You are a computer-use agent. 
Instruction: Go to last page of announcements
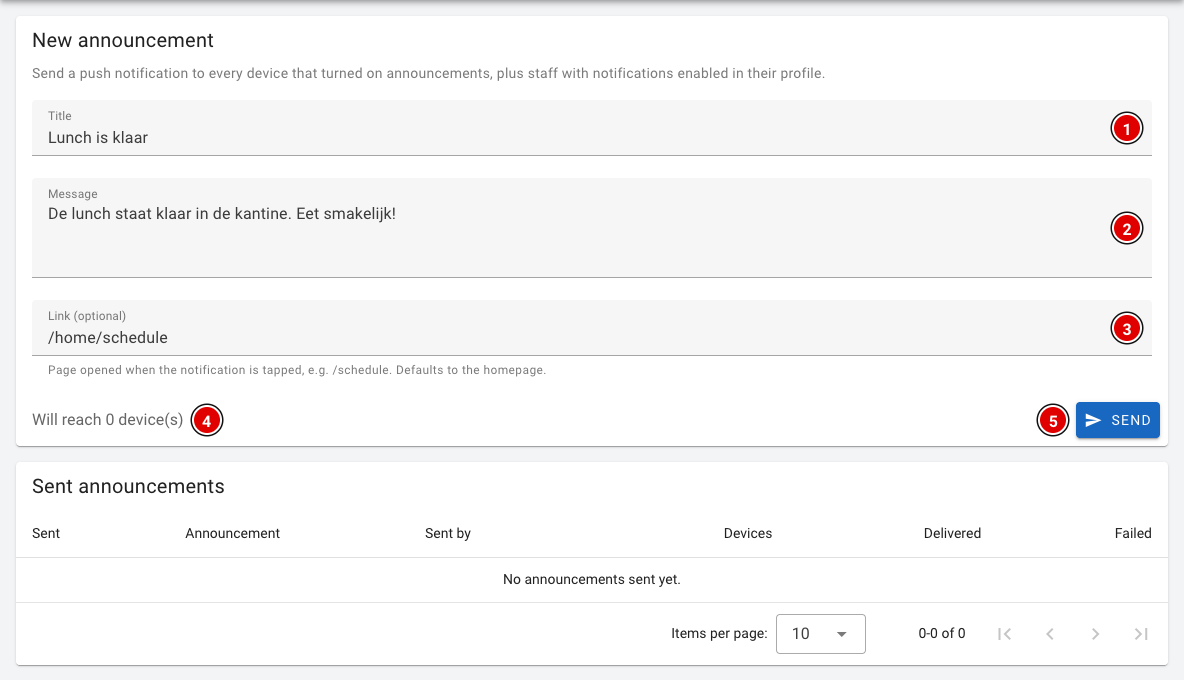[x=1141, y=634]
